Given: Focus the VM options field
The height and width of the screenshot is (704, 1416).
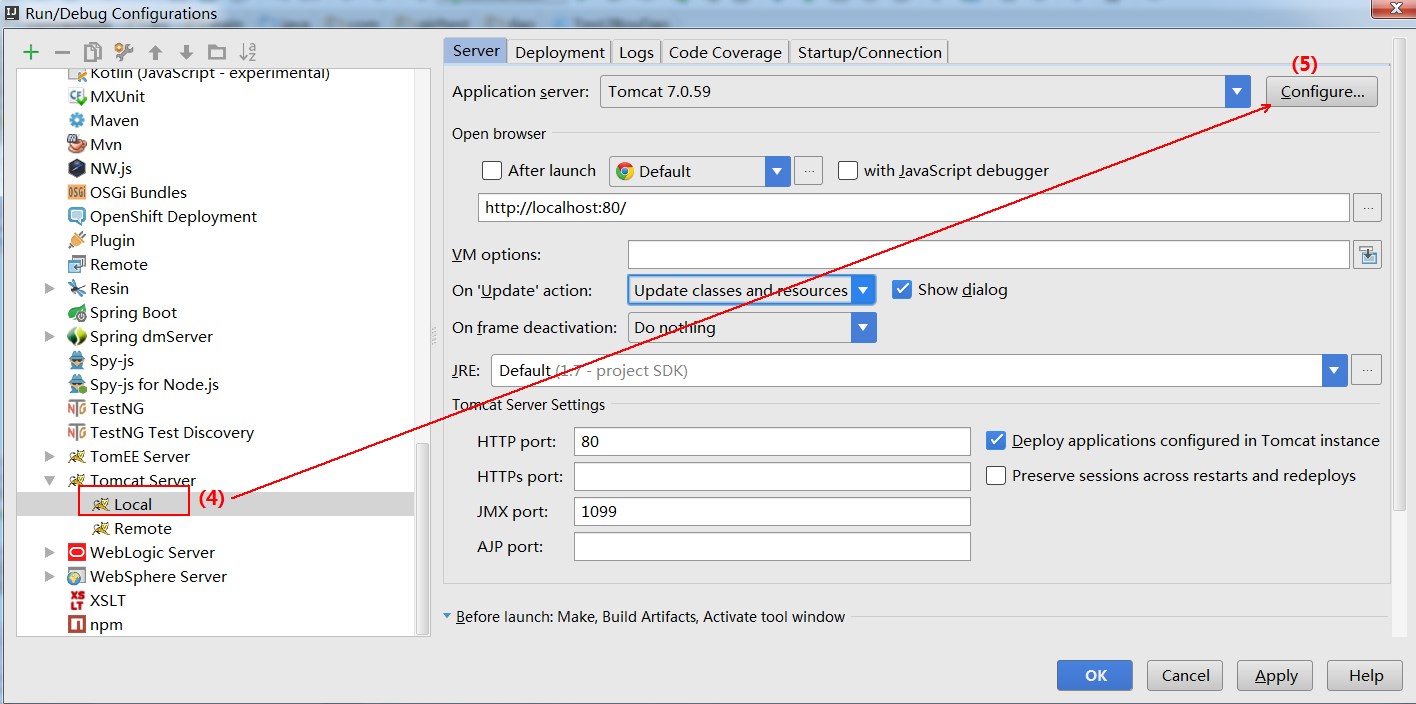Looking at the screenshot, I should coord(989,255).
